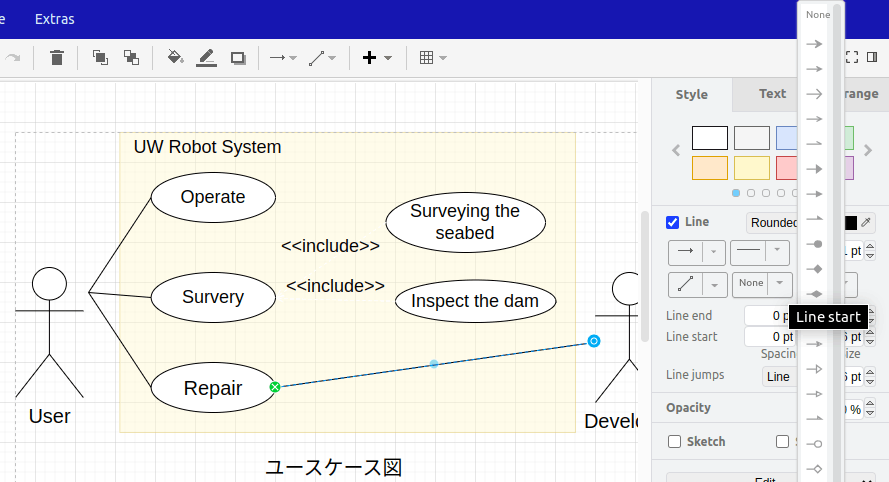The image size is (889, 482).
Task: Choose the open oval marker in the arrow list
Action: [815, 444]
